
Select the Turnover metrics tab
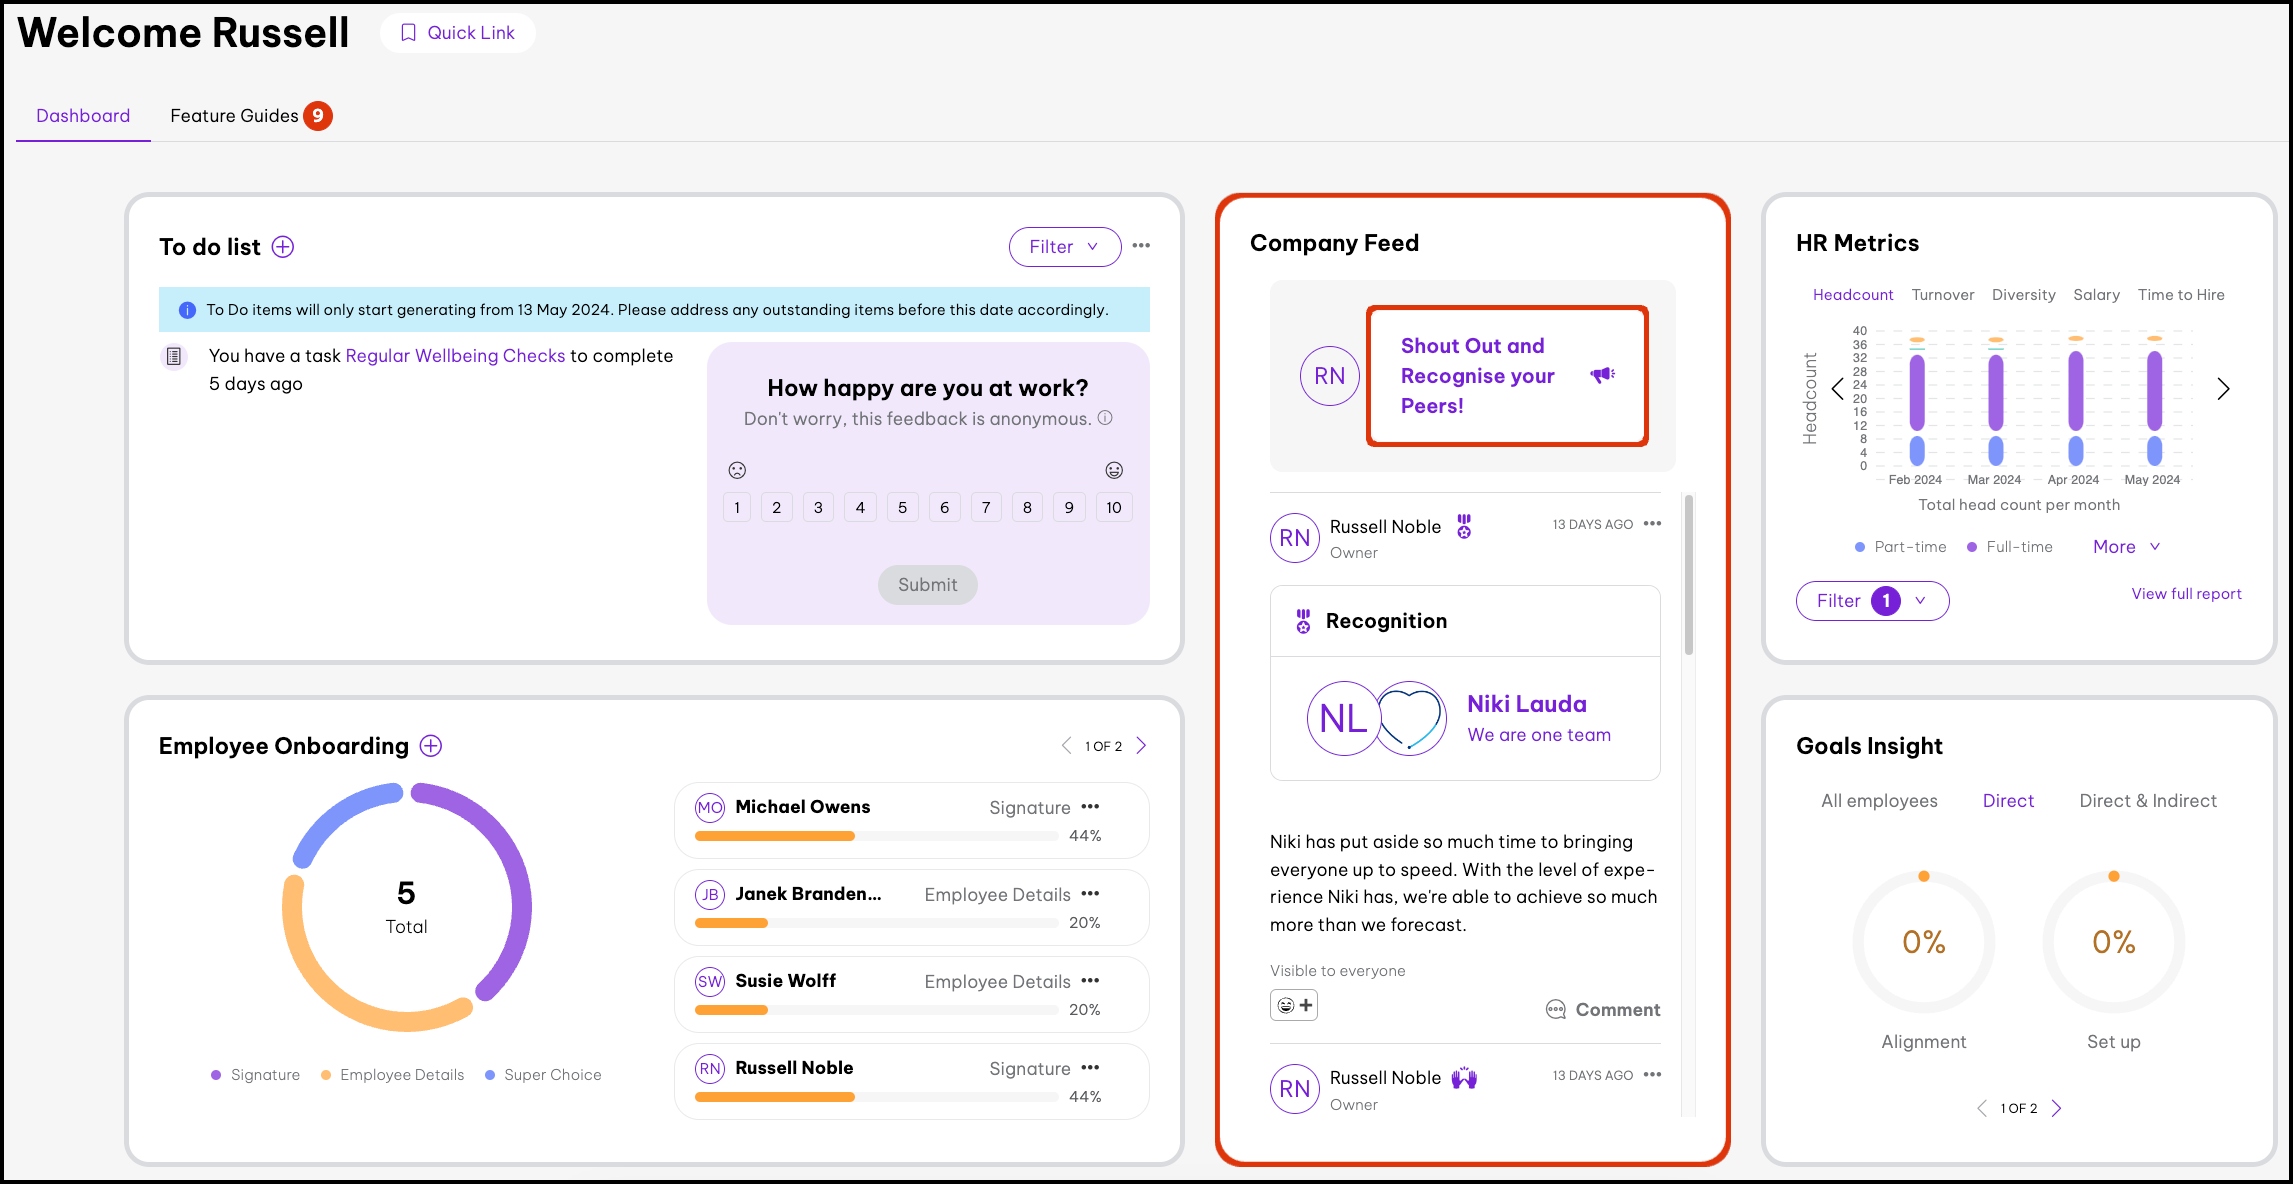point(1942,295)
